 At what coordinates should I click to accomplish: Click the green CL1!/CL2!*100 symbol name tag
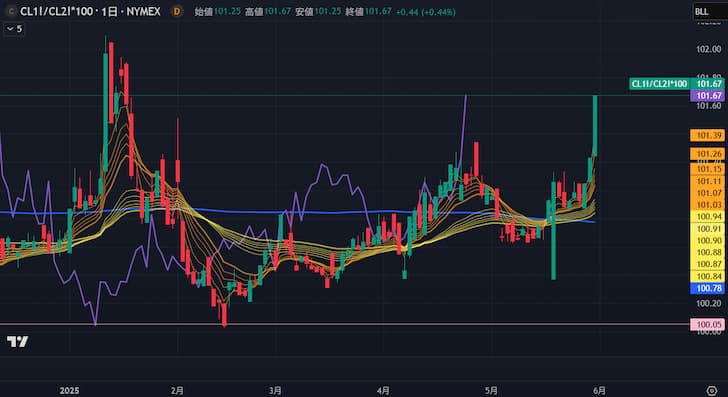(659, 84)
